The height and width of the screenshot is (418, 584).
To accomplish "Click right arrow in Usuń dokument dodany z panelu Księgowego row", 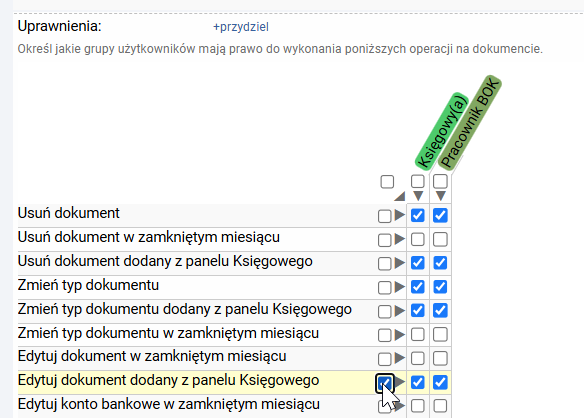I will (400, 263).
